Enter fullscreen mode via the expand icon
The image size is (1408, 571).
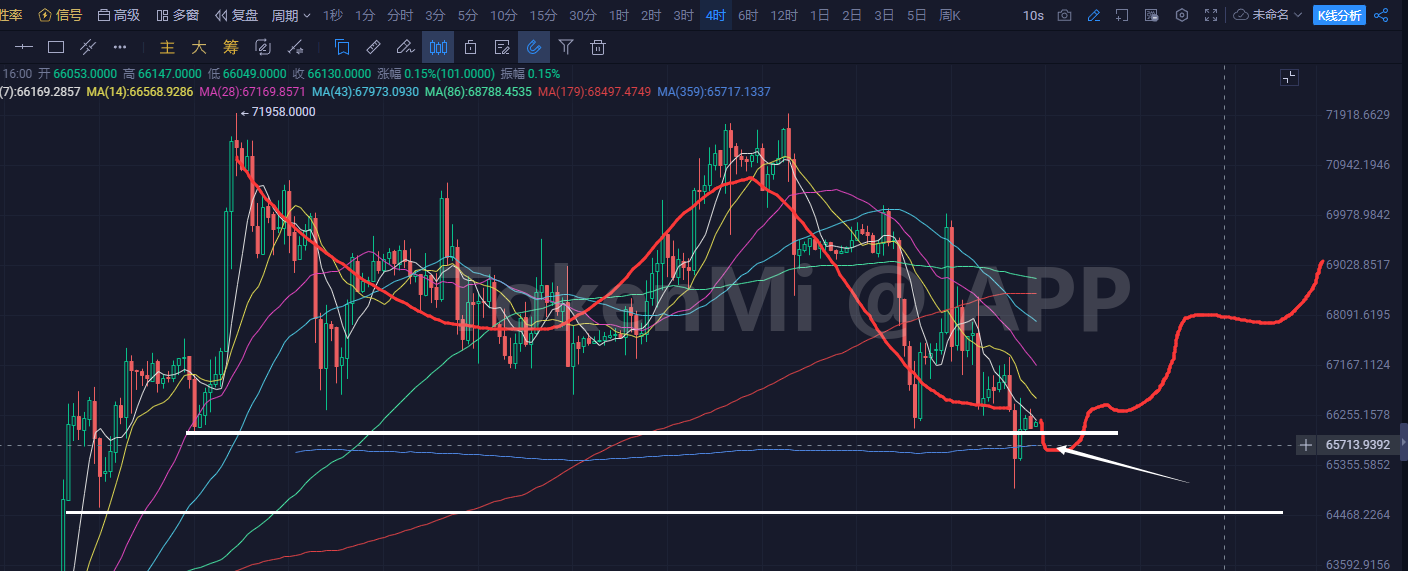(x=1212, y=16)
